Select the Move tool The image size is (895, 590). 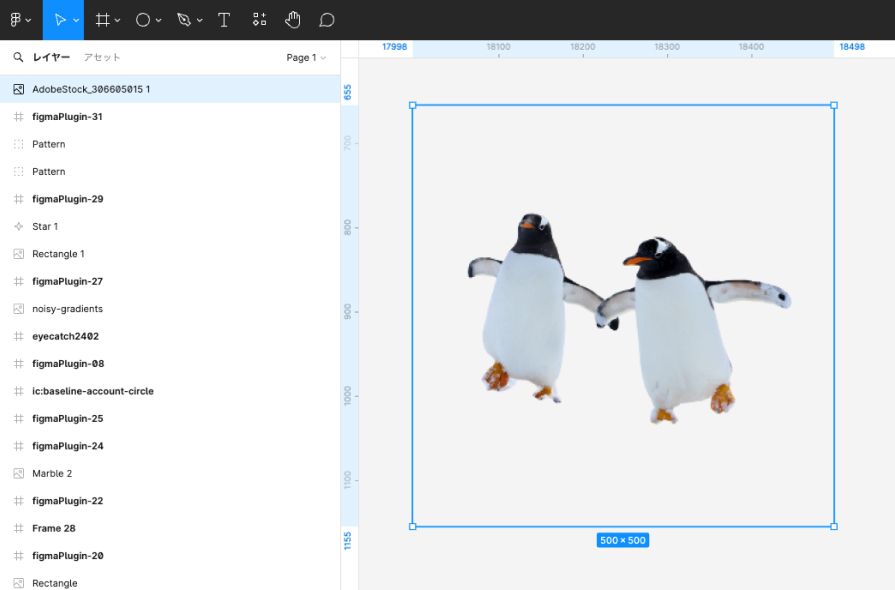coord(61,20)
